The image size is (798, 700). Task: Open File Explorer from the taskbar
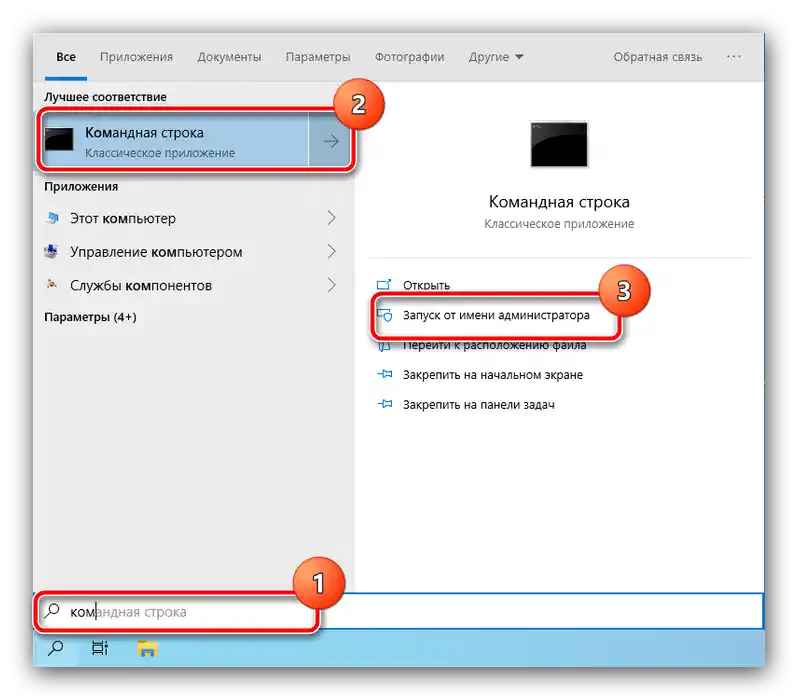tap(147, 649)
